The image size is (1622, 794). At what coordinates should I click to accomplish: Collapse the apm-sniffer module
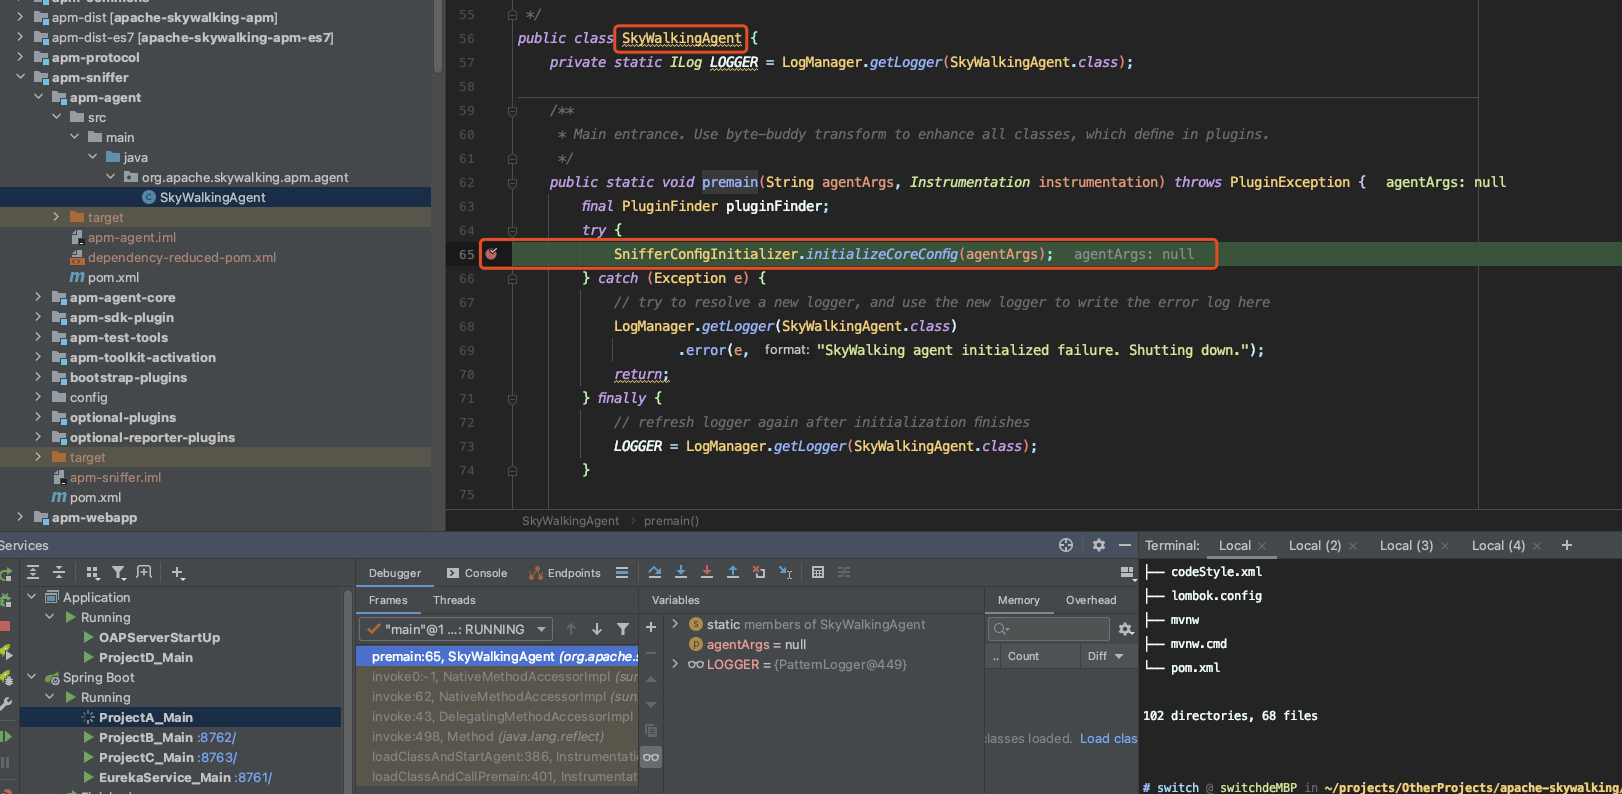tap(20, 77)
